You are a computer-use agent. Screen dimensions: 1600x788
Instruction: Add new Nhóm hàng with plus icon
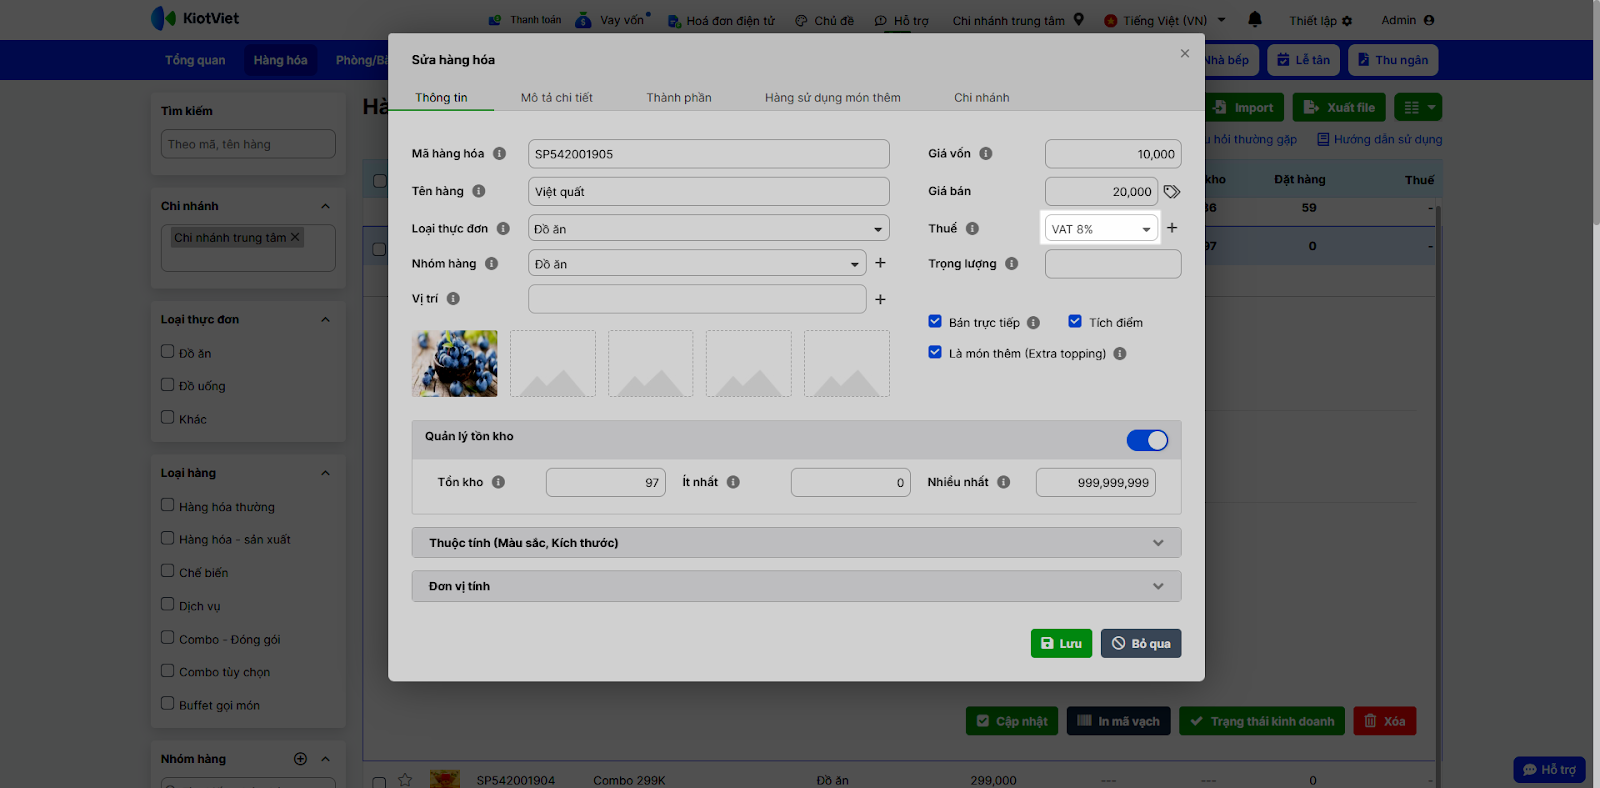click(880, 263)
